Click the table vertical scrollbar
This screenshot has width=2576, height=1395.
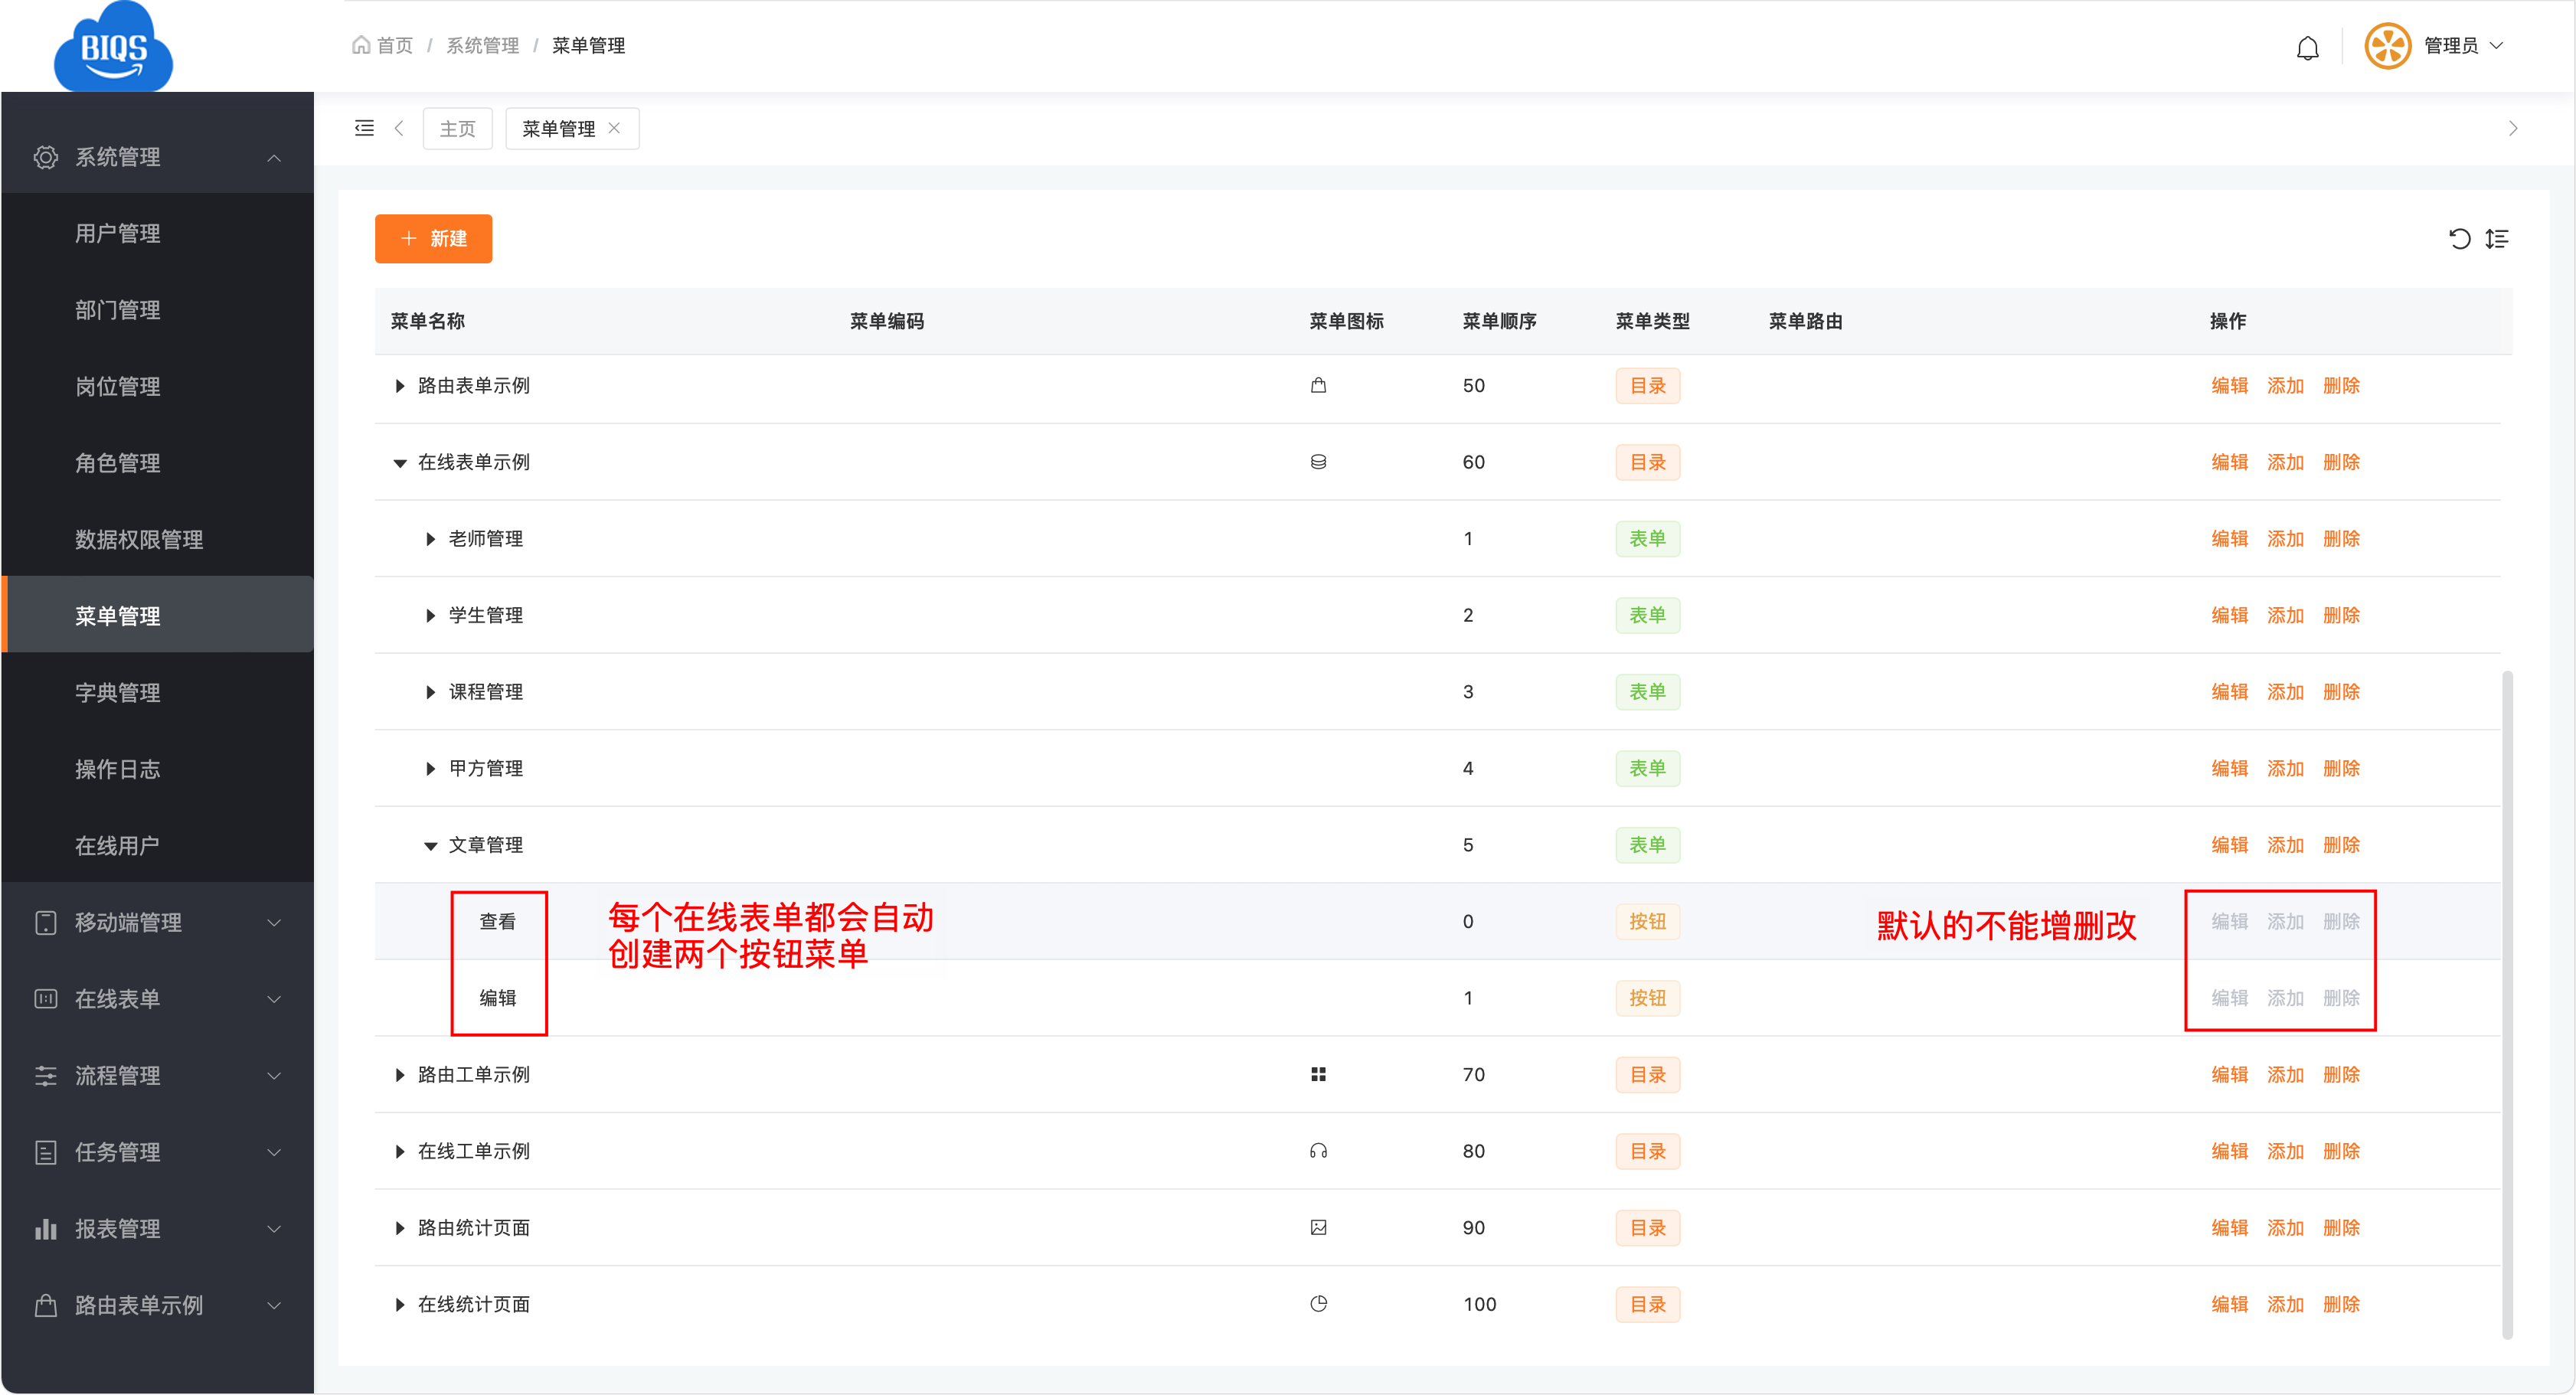click(x=2507, y=1004)
